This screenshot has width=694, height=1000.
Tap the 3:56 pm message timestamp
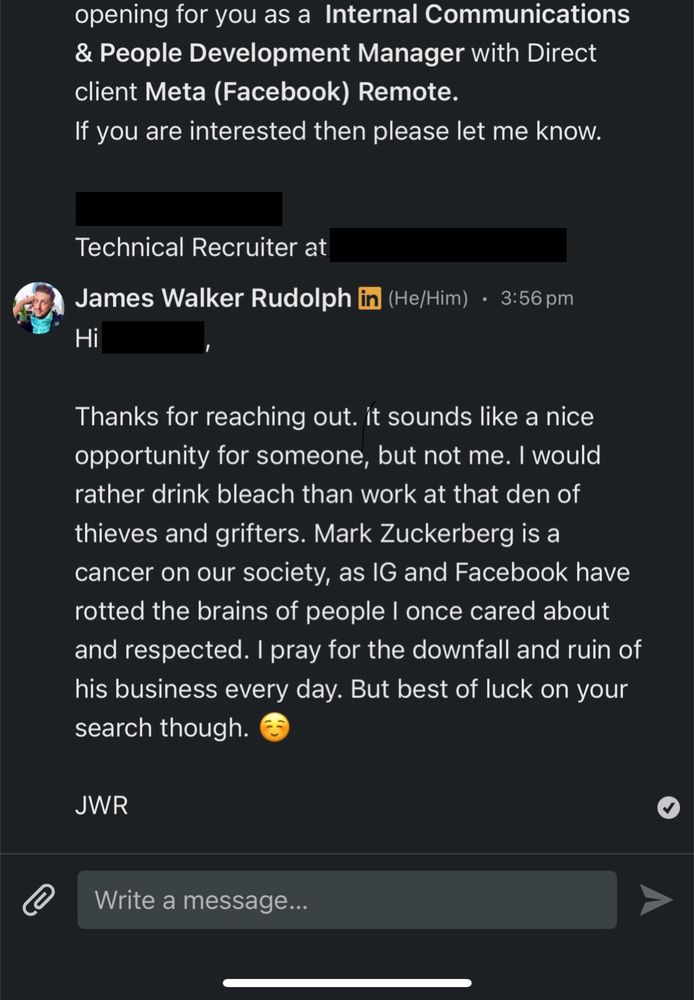536,298
